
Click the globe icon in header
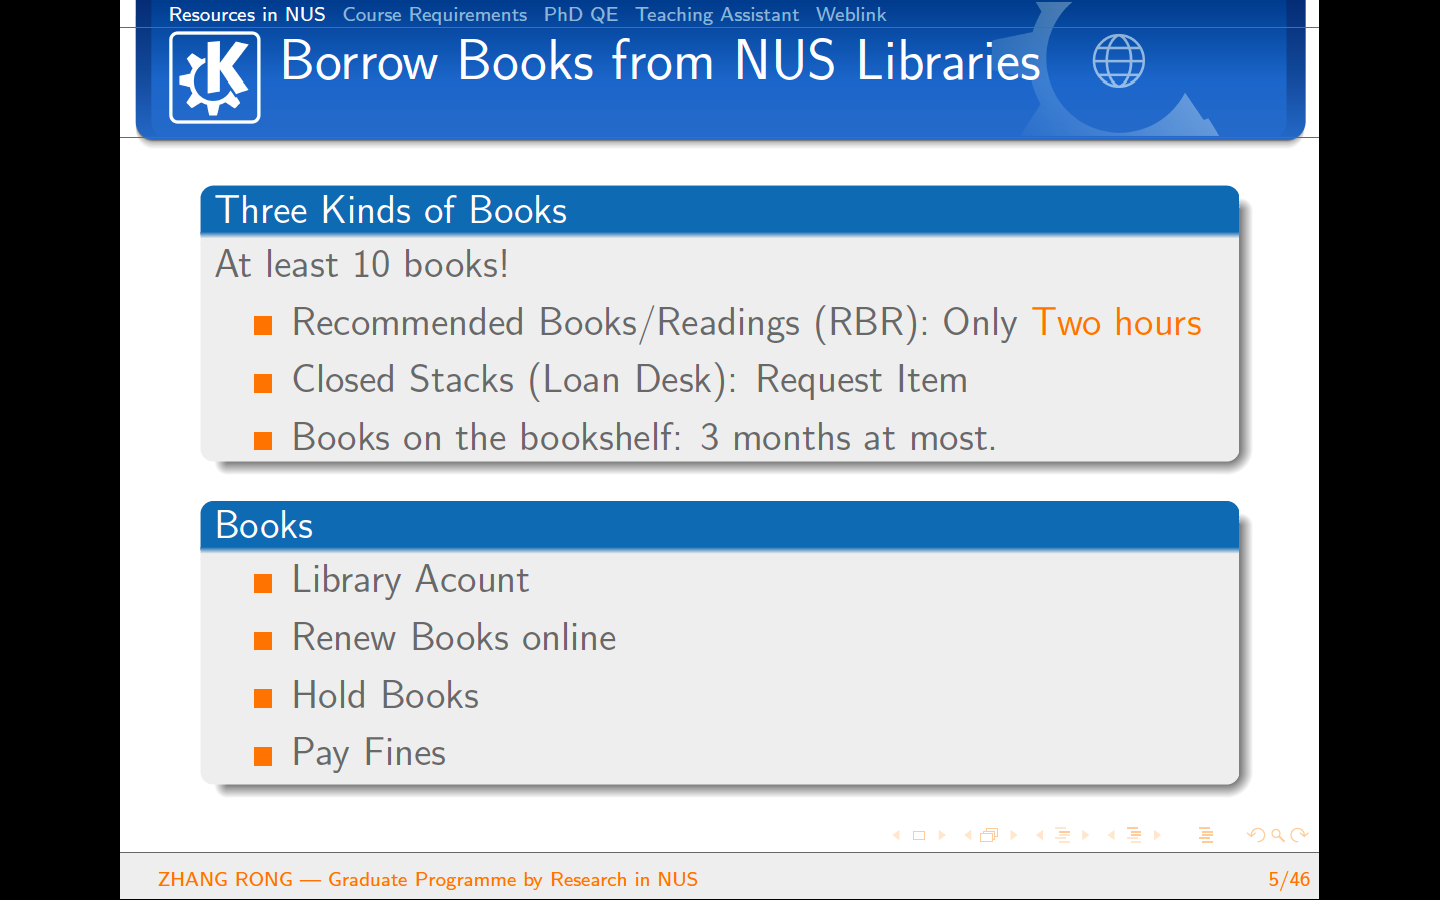[1118, 61]
